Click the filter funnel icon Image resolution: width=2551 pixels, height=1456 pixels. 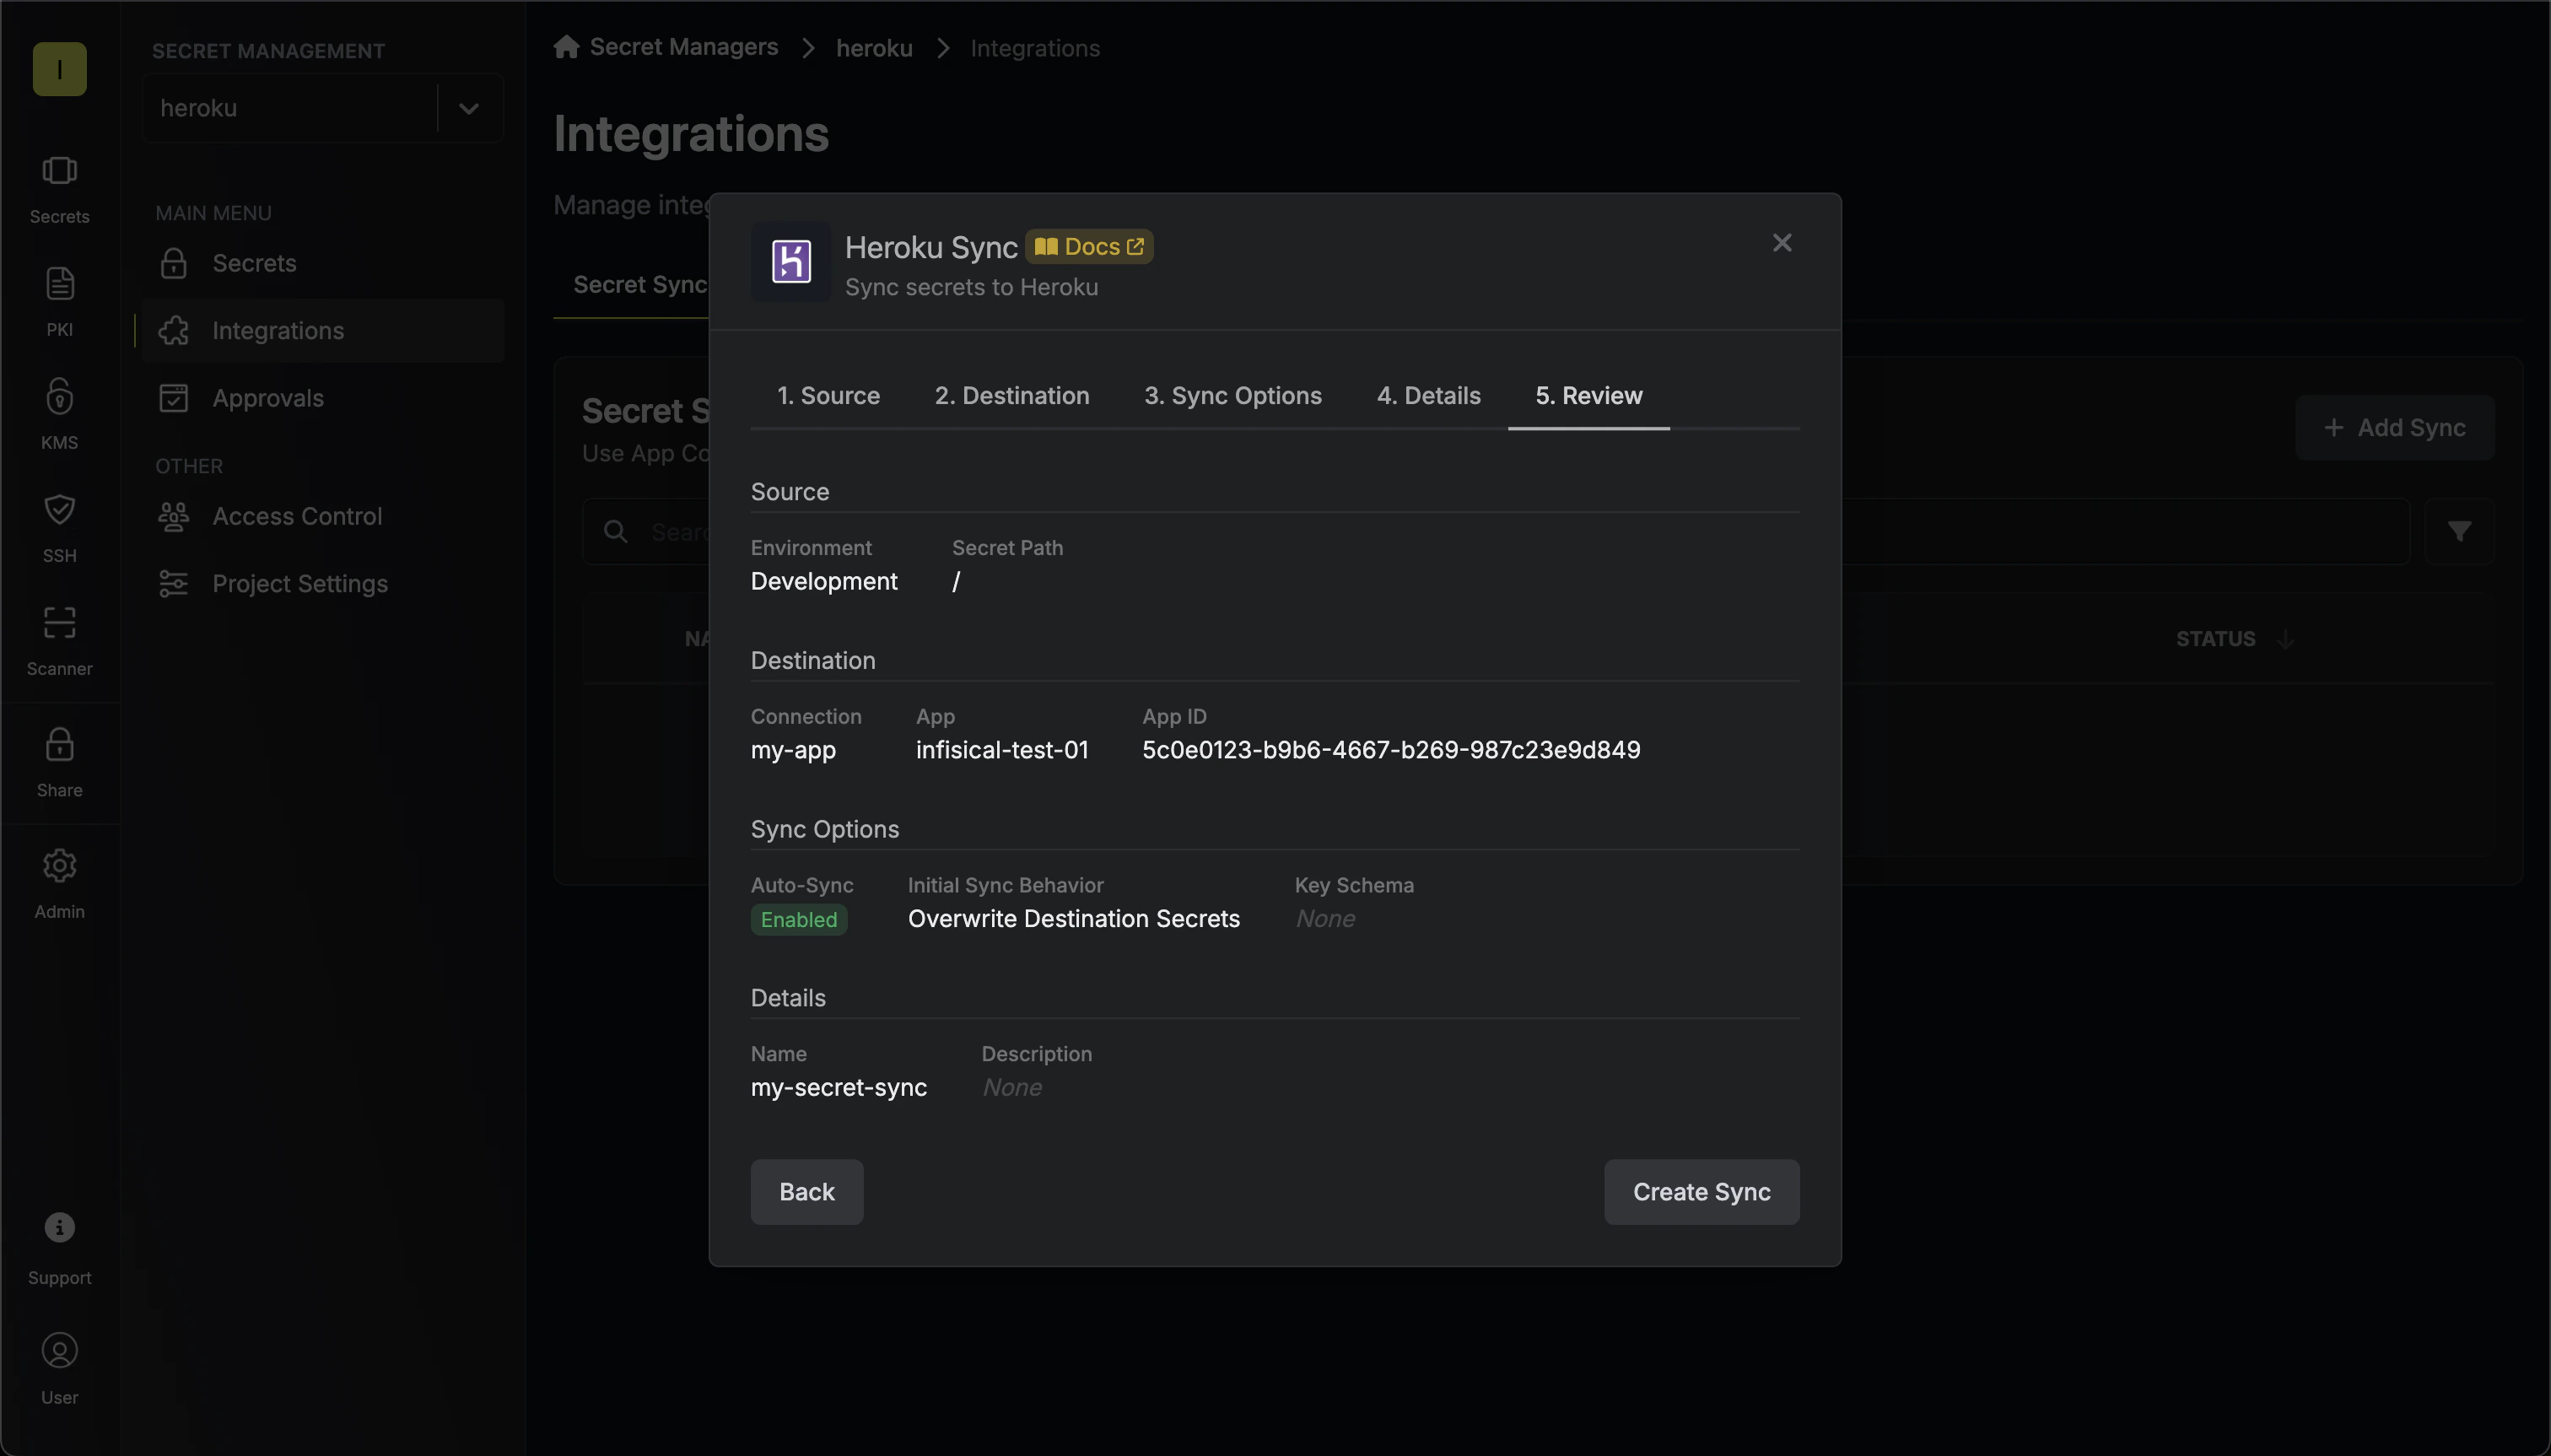point(2459,531)
